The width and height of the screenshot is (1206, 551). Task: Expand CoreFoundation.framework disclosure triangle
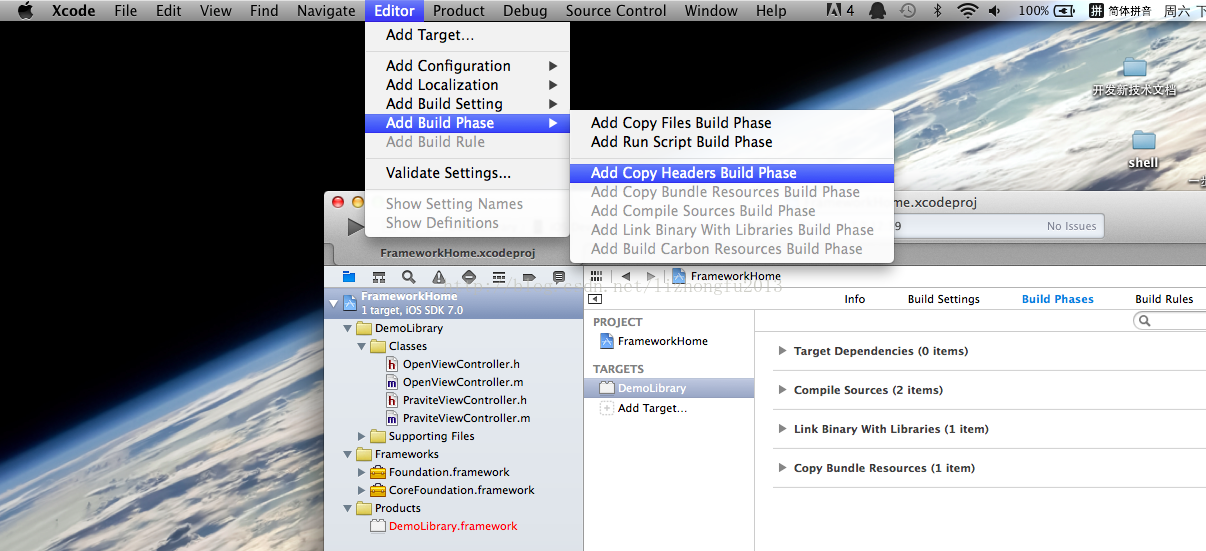pyautogui.click(x=362, y=490)
